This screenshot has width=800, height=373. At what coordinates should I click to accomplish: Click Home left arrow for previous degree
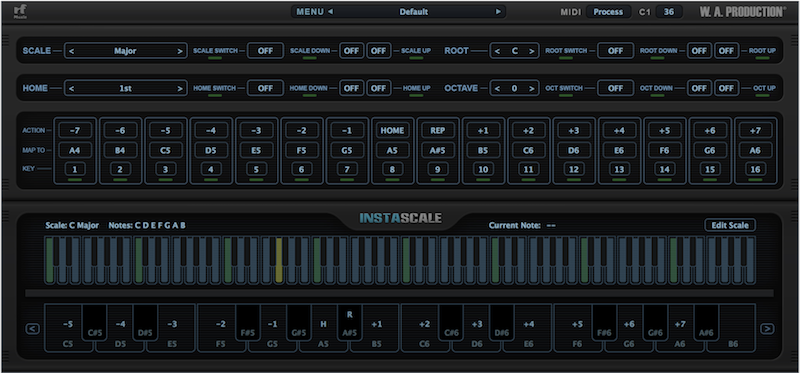pos(71,88)
